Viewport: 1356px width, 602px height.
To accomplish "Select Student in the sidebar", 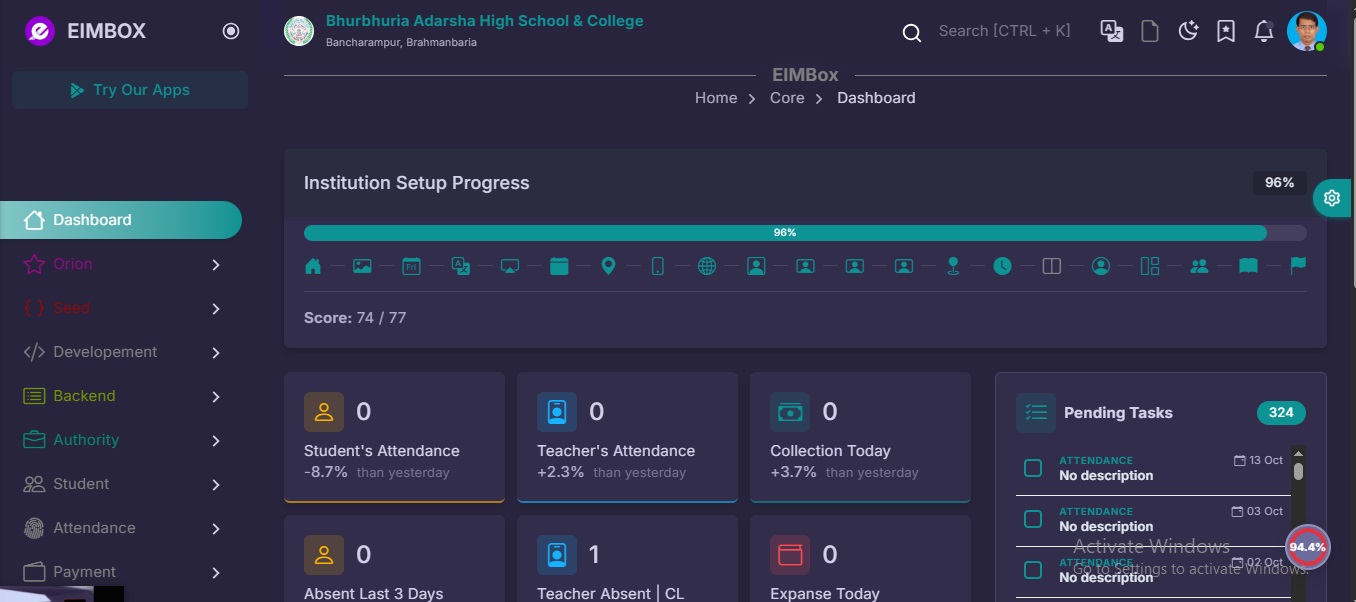I will 121,484.
